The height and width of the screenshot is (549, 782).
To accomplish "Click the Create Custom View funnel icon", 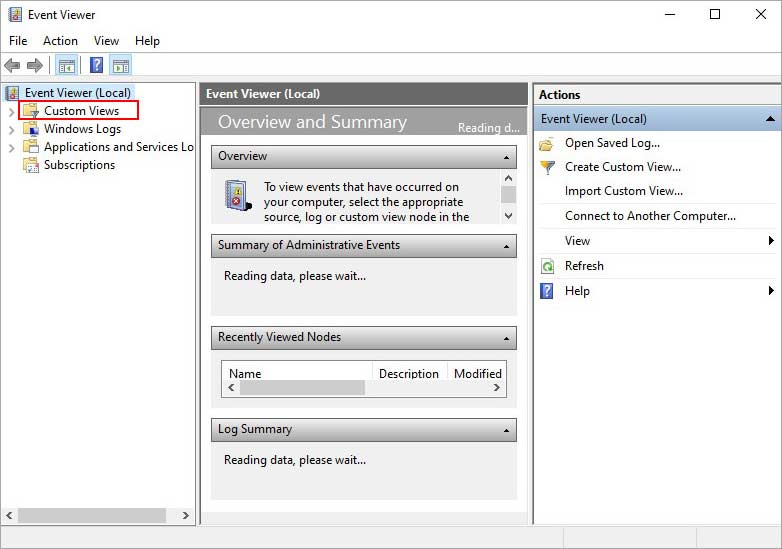I will coord(547,167).
